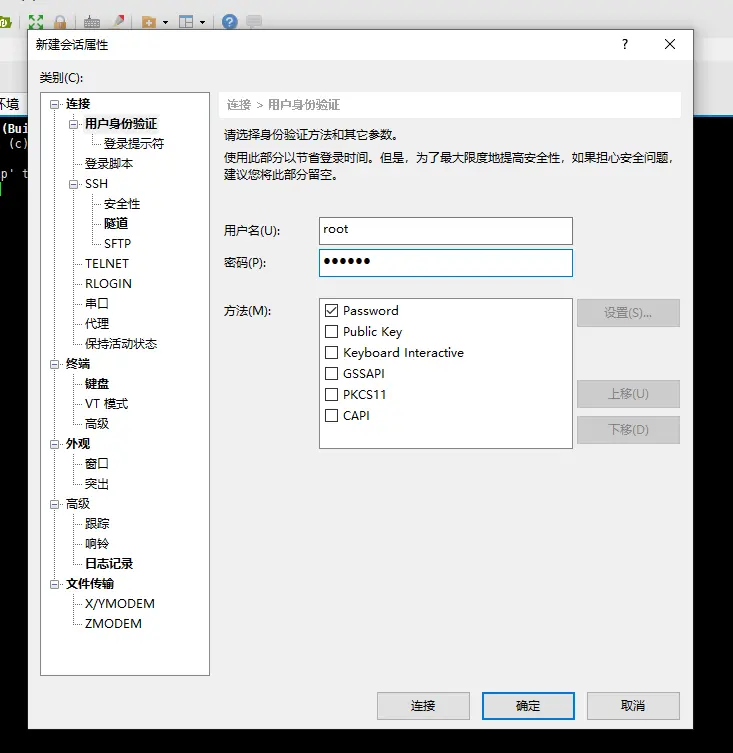Click the 连接 button at bottom

point(423,706)
